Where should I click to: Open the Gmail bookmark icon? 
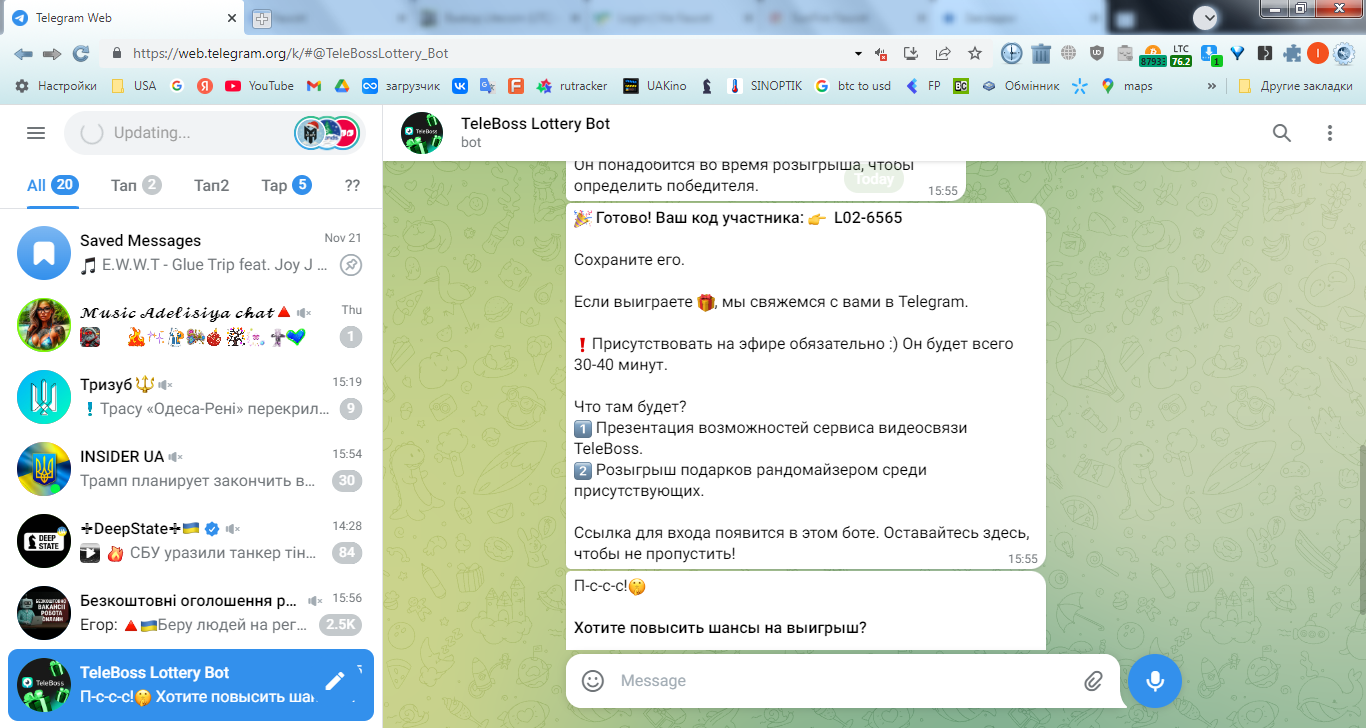[x=313, y=86]
